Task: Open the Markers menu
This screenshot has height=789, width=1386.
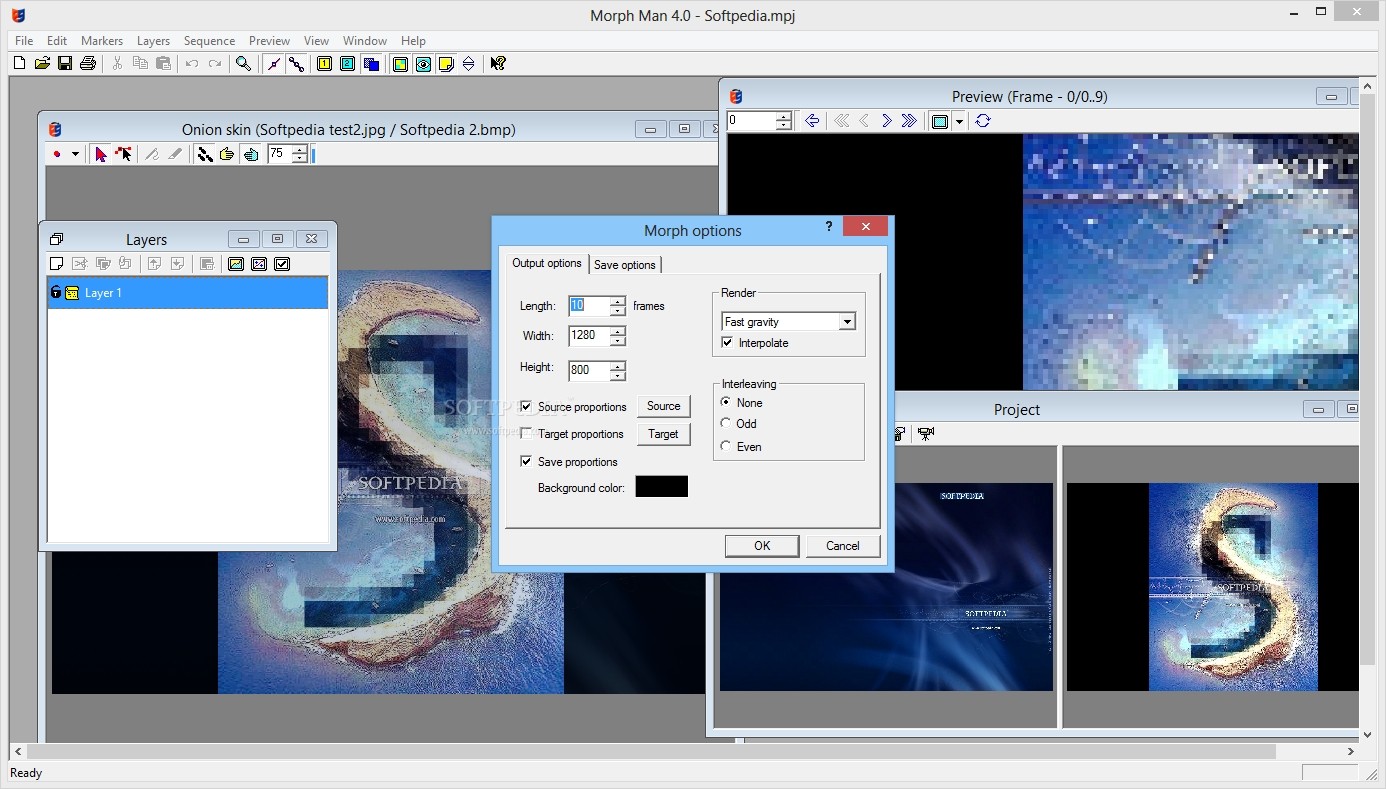Action: (x=102, y=41)
